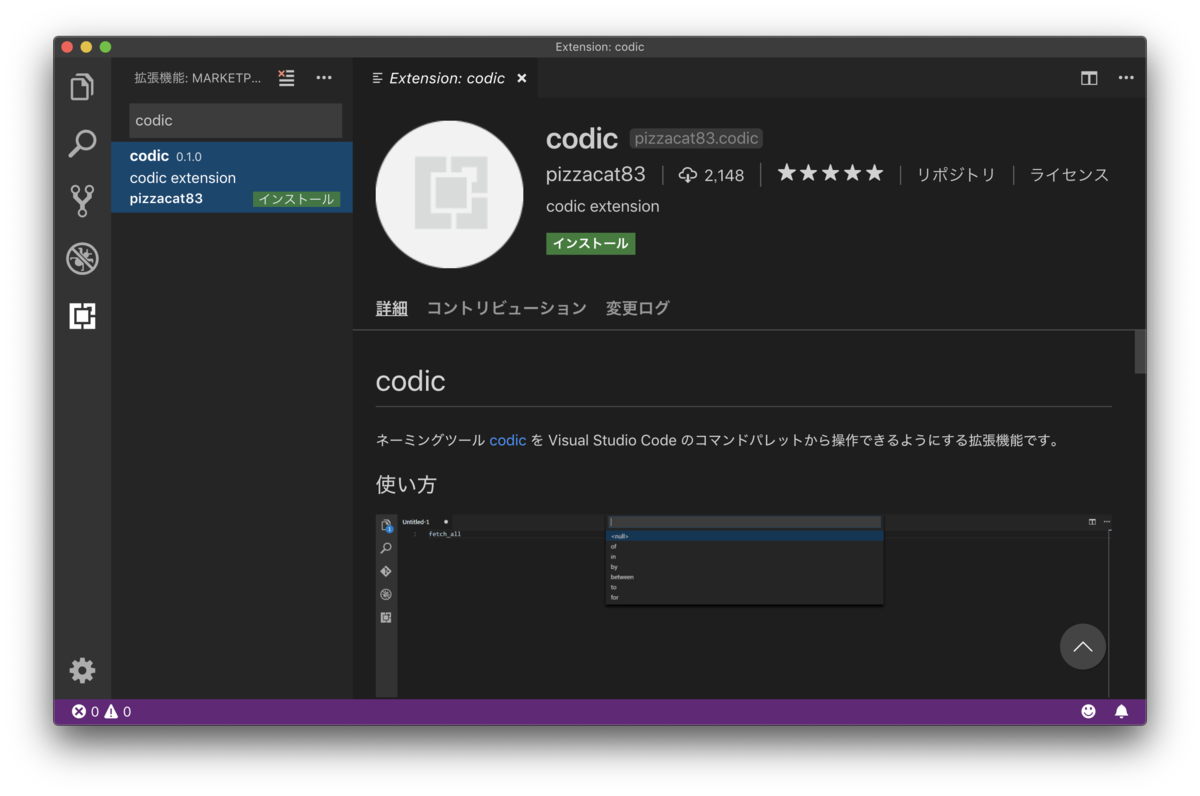
Task: Open the feedback smiley icon
Action: (1089, 712)
